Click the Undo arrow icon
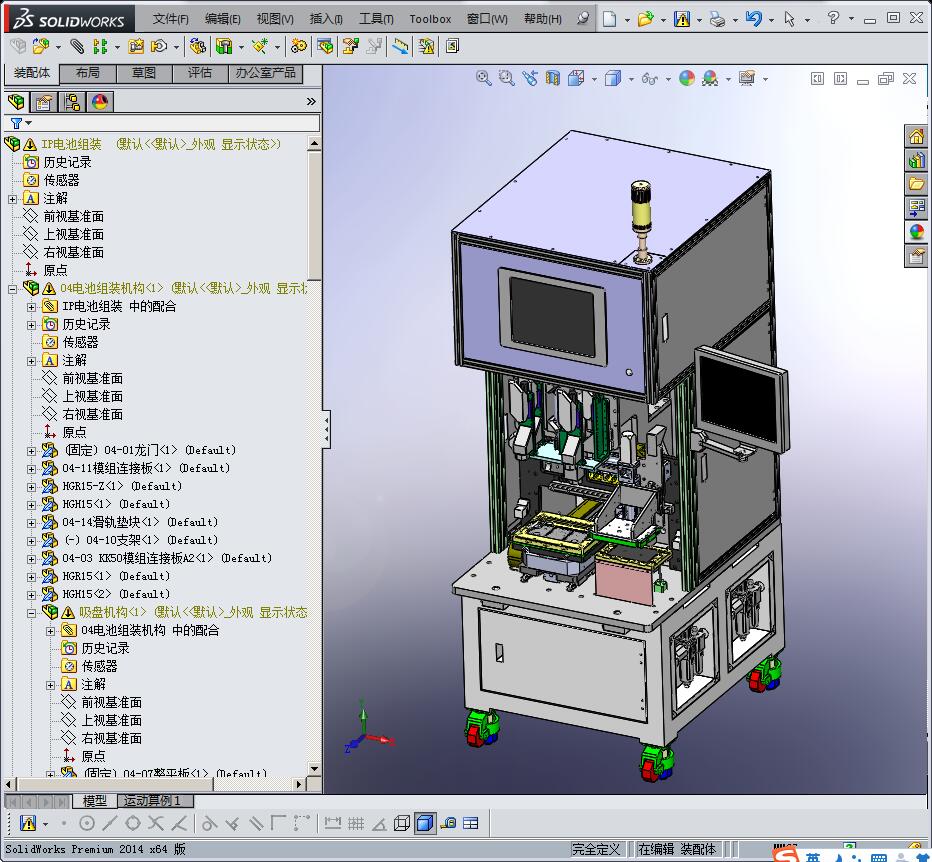 (753, 19)
